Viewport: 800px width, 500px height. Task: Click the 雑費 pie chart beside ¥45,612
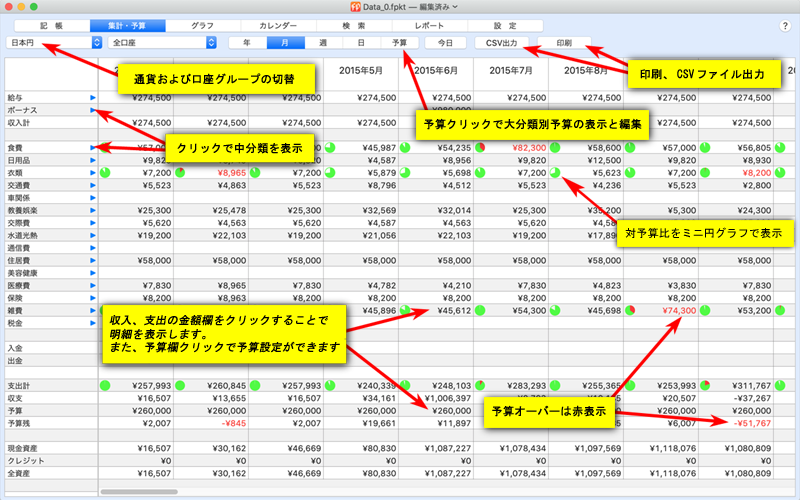pyautogui.click(x=405, y=310)
